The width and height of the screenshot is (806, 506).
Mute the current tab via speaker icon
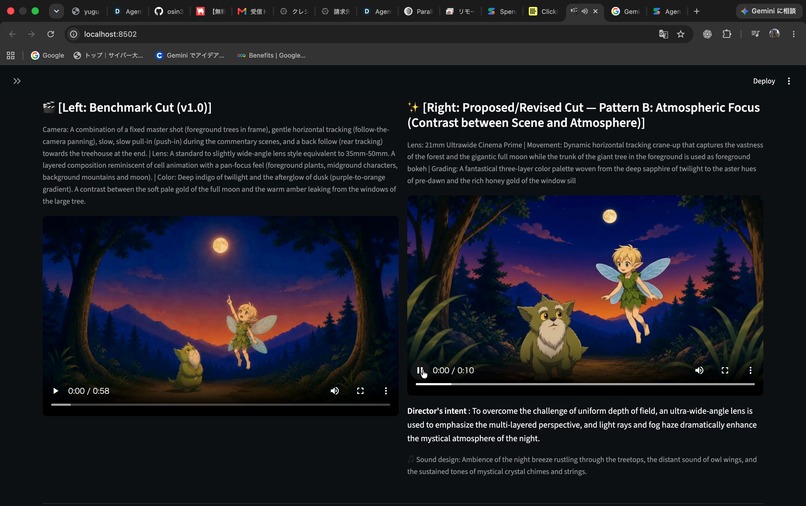tap(584, 11)
